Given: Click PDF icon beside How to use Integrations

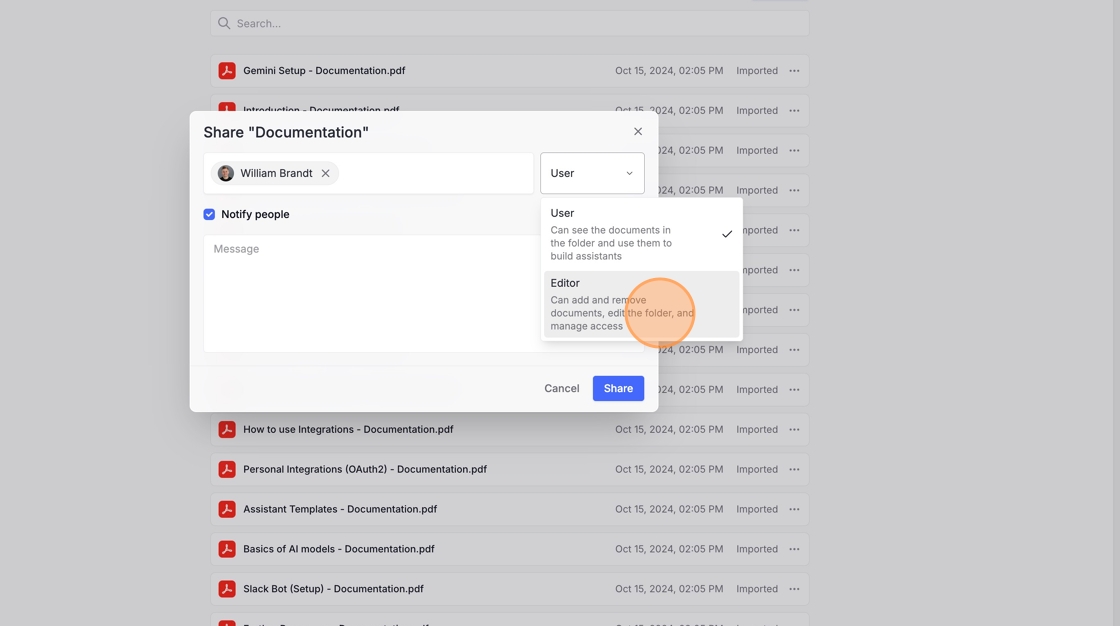Looking at the screenshot, I should tap(227, 430).
